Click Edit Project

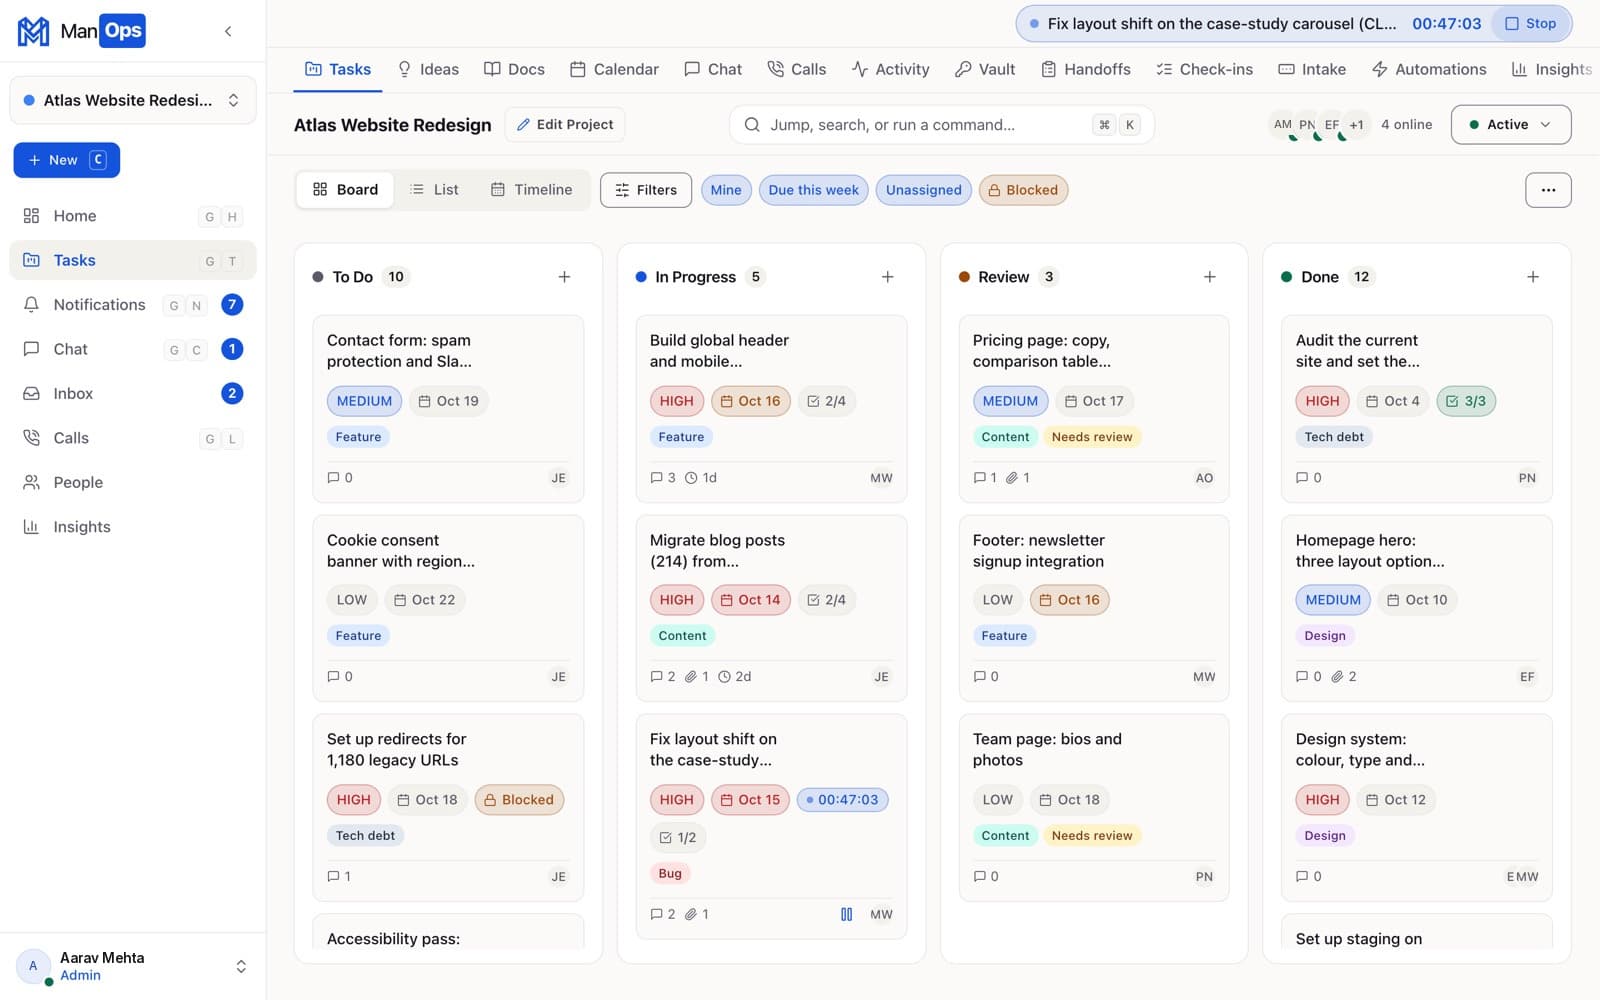coord(565,125)
